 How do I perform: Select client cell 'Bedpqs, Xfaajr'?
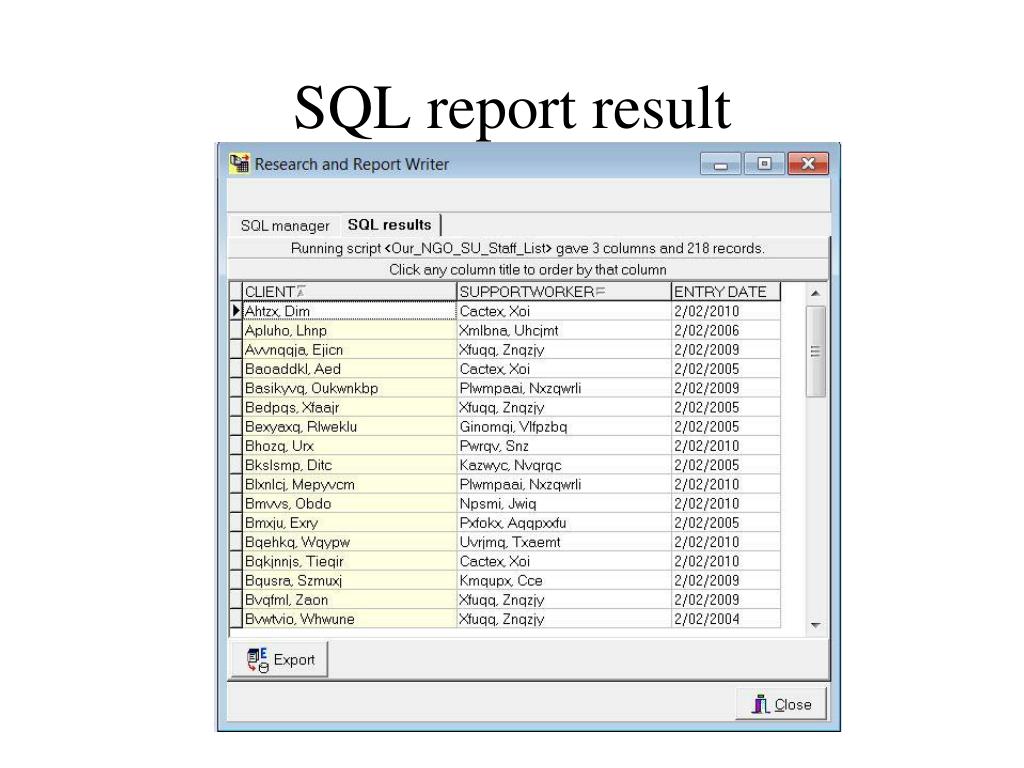(349, 408)
